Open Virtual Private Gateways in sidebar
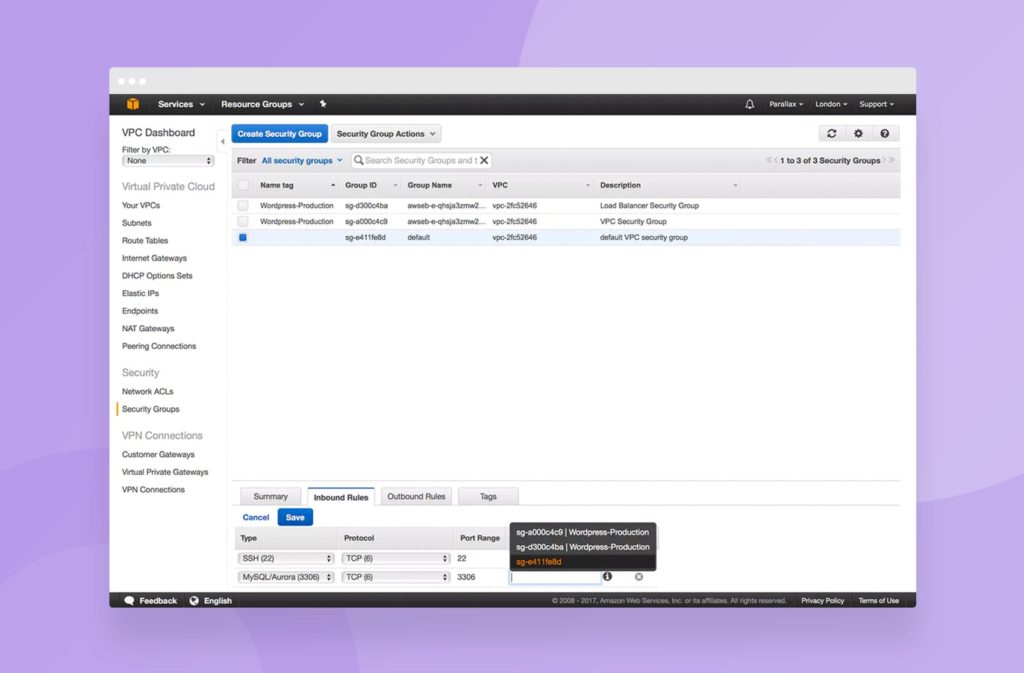Image resolution: width=1024 pixels, height=673 pixels. (x=165, y=472)
